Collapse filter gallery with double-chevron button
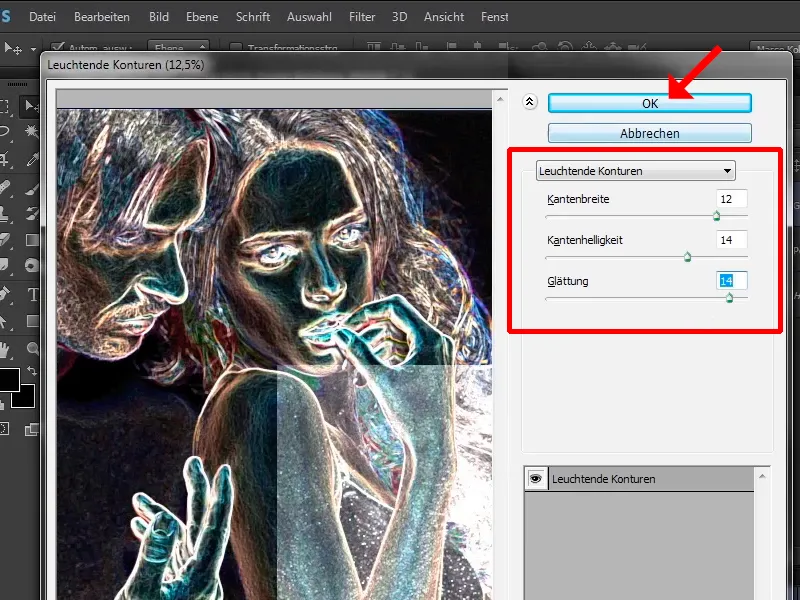Image resolution: width=800 pixels, height=600 pixels. (x=530, y=102)
